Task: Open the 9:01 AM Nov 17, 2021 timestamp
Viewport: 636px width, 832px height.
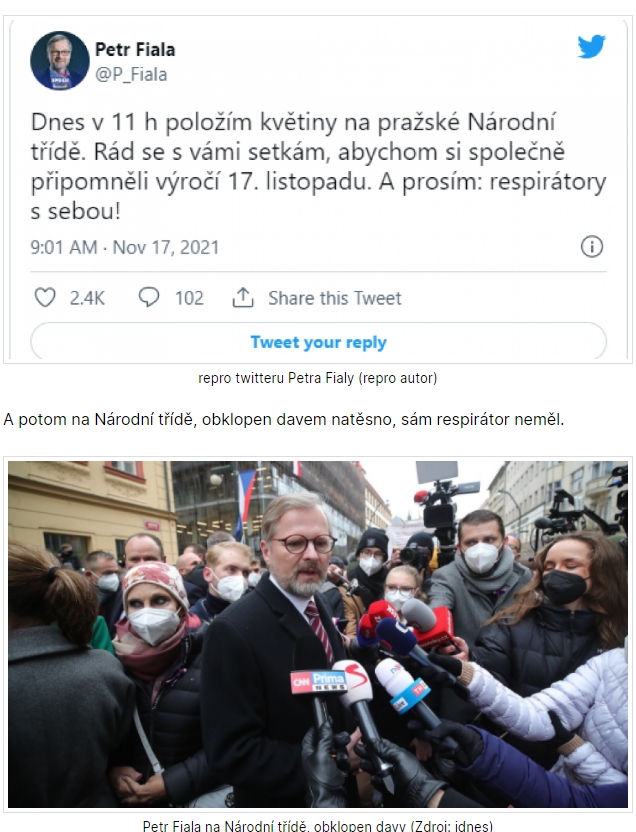Action: (x=125, y=247)
